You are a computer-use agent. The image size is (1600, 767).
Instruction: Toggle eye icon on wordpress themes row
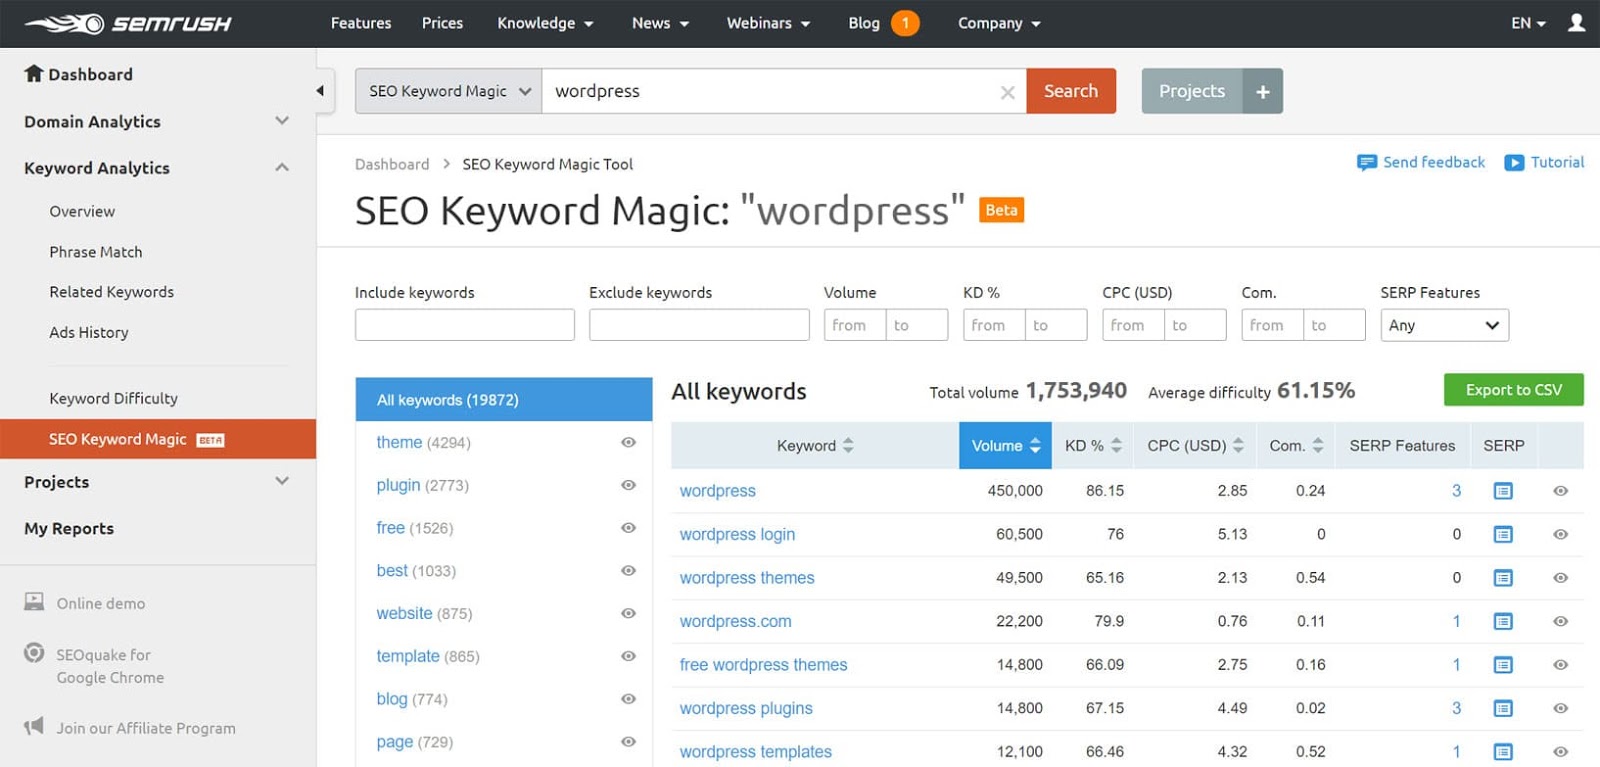pos(1560,578)
